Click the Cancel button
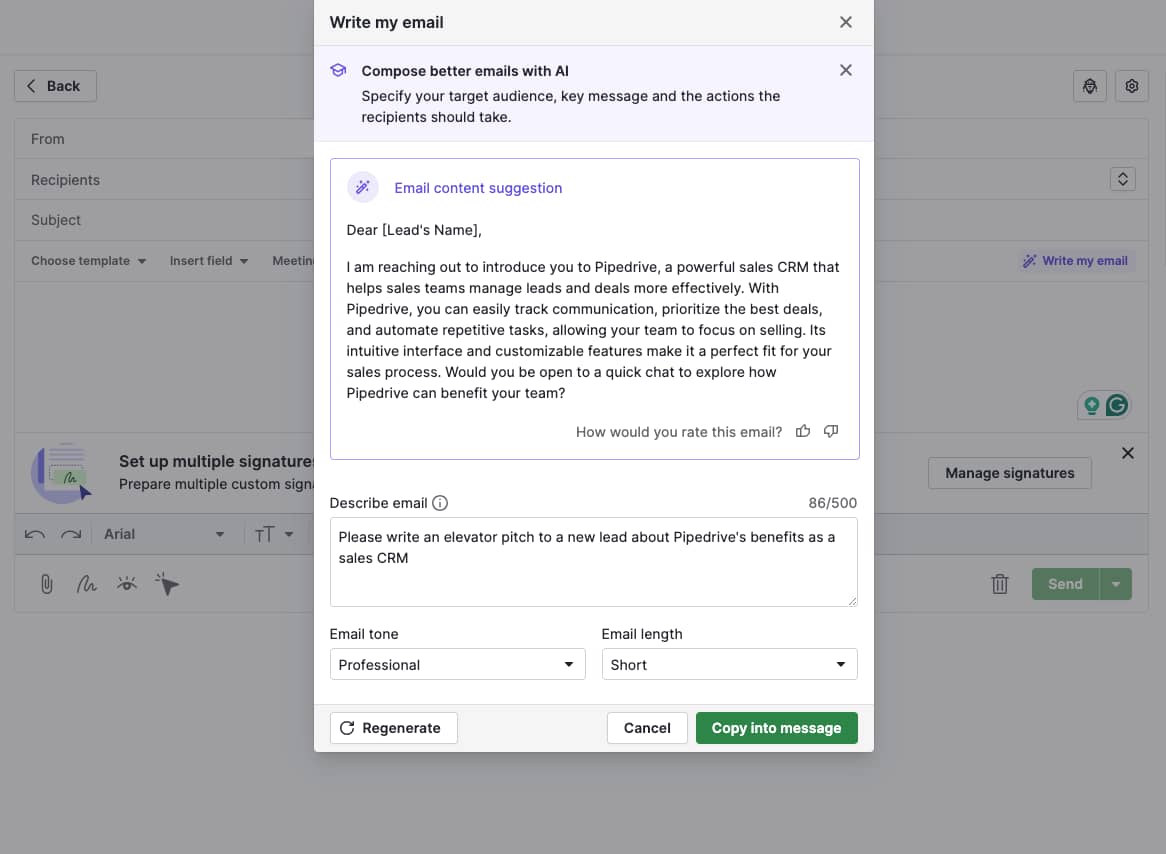Image resolution: width=1166 pixels, height=854 pixels. tap(647, 728)
